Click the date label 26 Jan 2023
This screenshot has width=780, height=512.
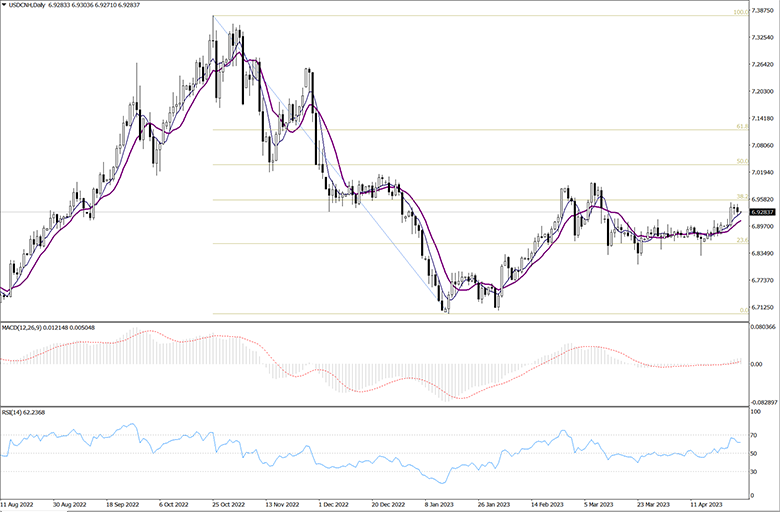(494, 504)
